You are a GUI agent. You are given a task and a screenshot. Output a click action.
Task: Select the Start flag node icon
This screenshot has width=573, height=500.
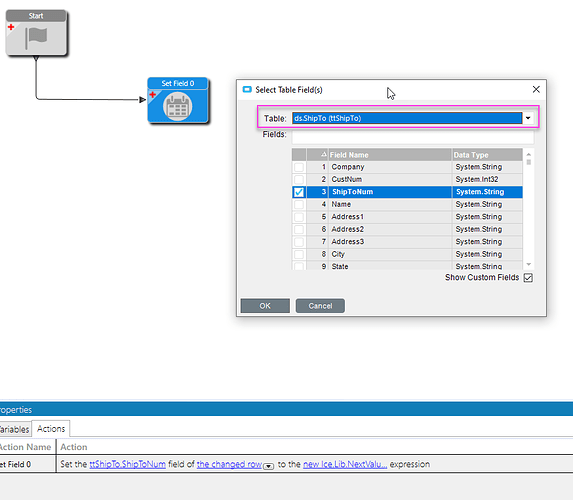36,38
